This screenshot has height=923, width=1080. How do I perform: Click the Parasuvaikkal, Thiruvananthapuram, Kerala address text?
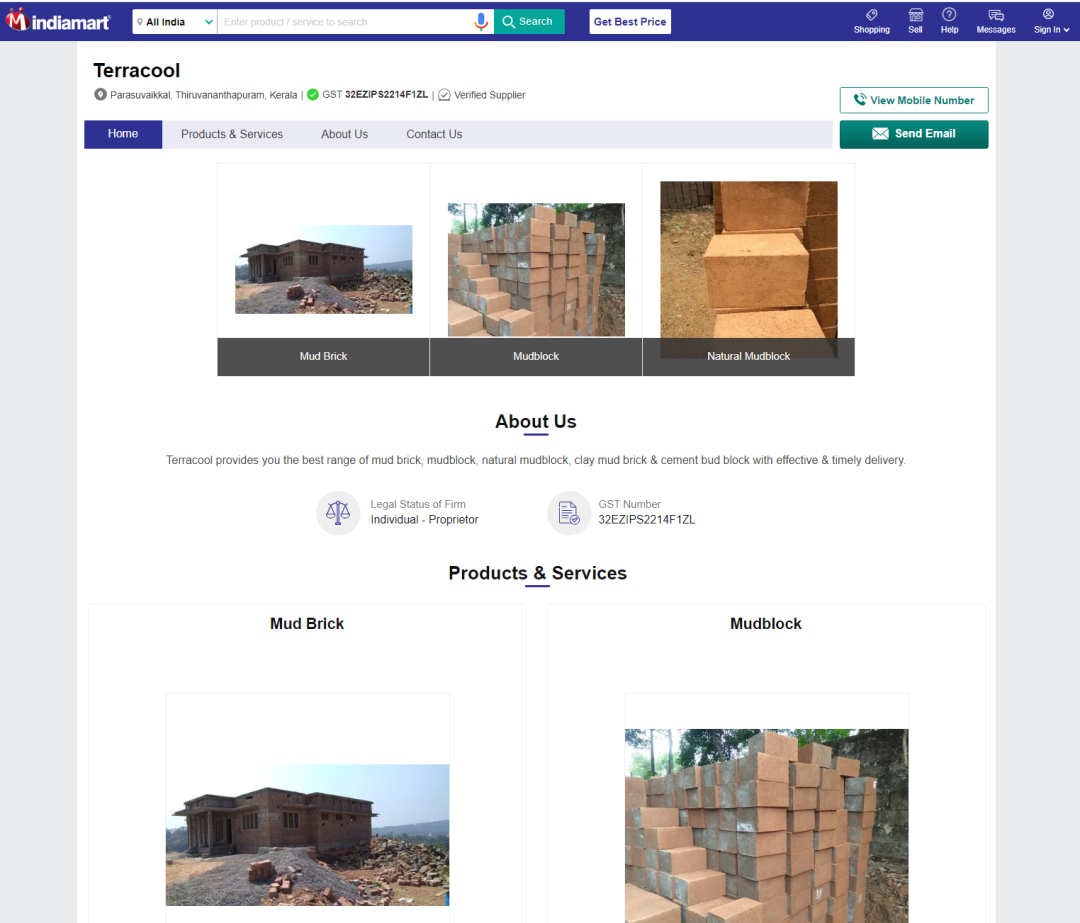pyautogui.click(x=203, y=95)
